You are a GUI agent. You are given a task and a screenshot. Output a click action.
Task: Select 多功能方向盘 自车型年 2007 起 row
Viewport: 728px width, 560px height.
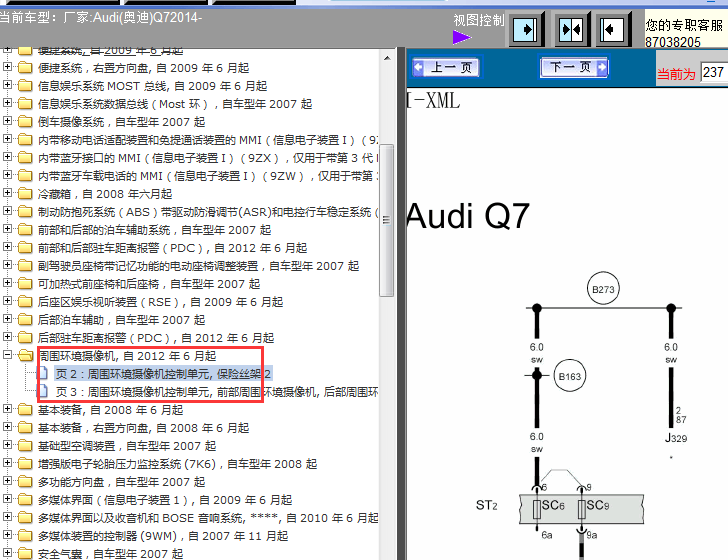click(x=121, y=482)
